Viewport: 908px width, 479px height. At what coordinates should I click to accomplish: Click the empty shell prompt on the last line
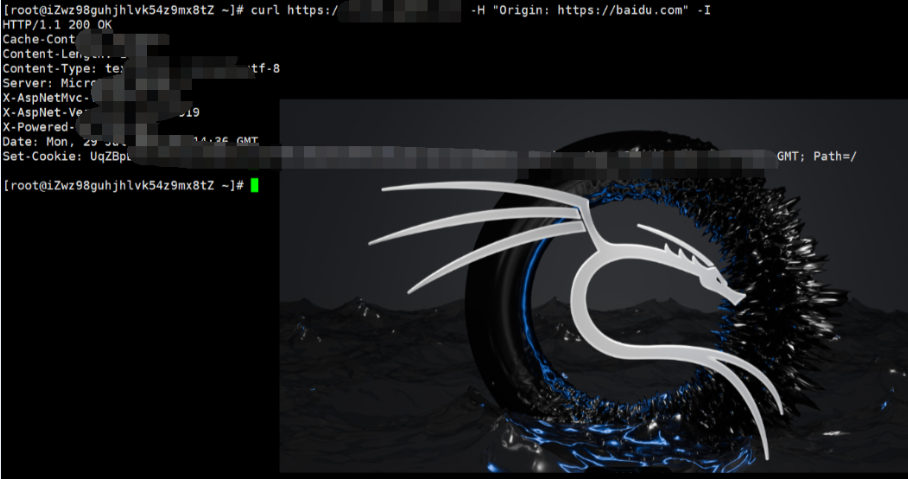point(123,185)
